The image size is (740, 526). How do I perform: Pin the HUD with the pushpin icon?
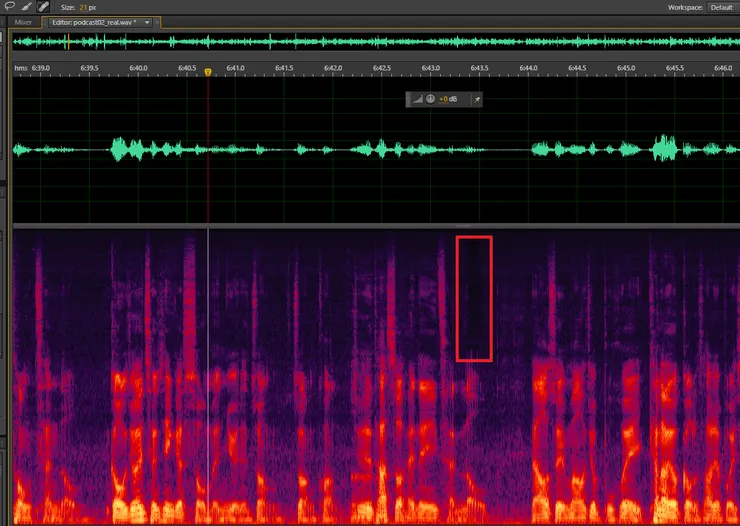477,99
